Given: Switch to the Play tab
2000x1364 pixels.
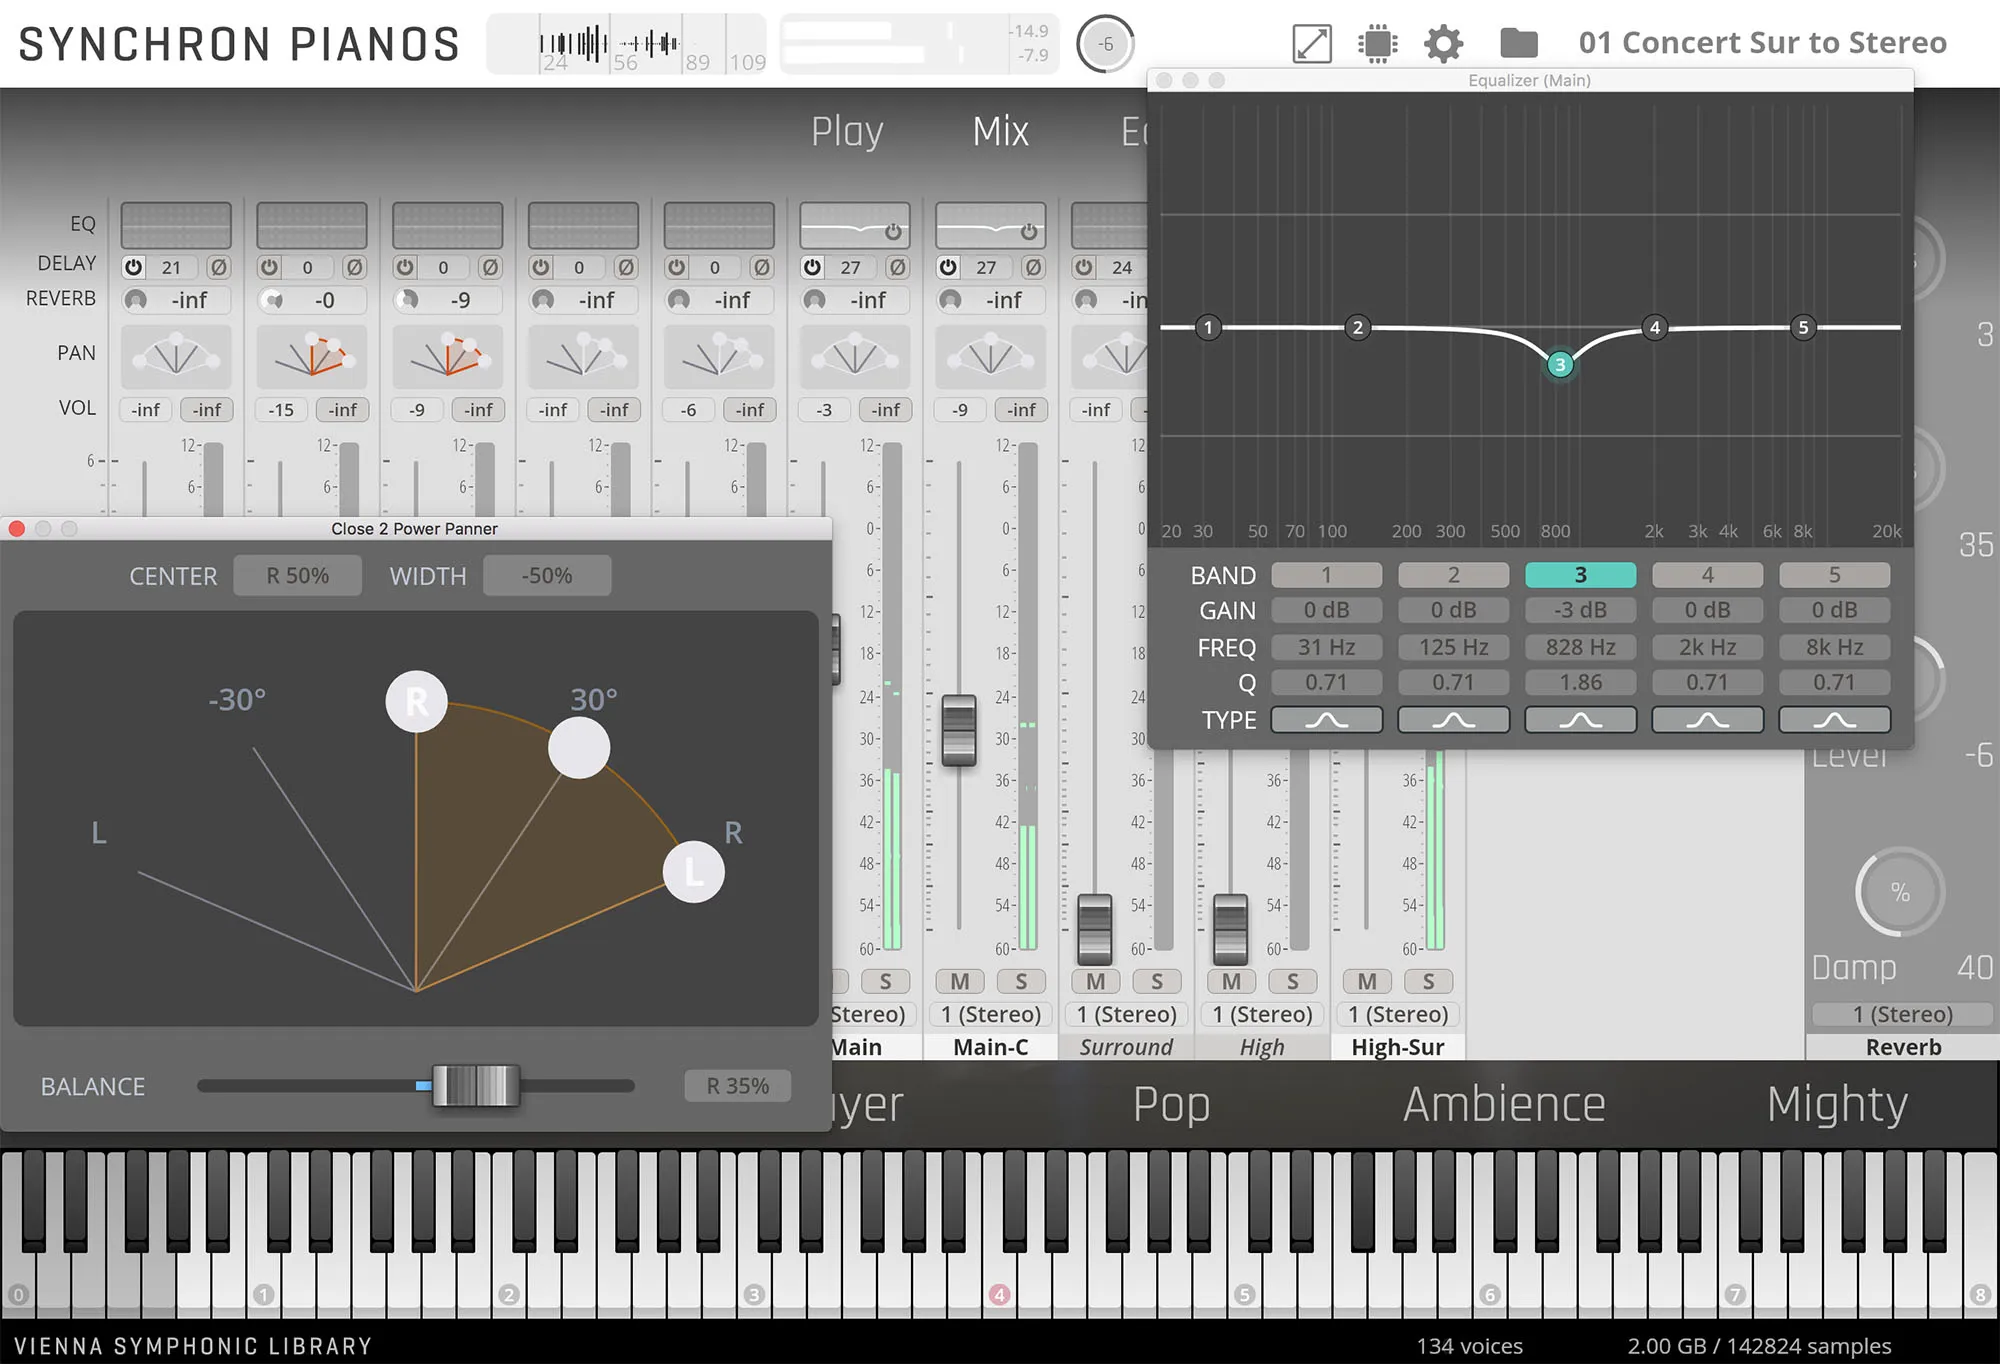Looking at the screenshot, I should click(846, 131).
